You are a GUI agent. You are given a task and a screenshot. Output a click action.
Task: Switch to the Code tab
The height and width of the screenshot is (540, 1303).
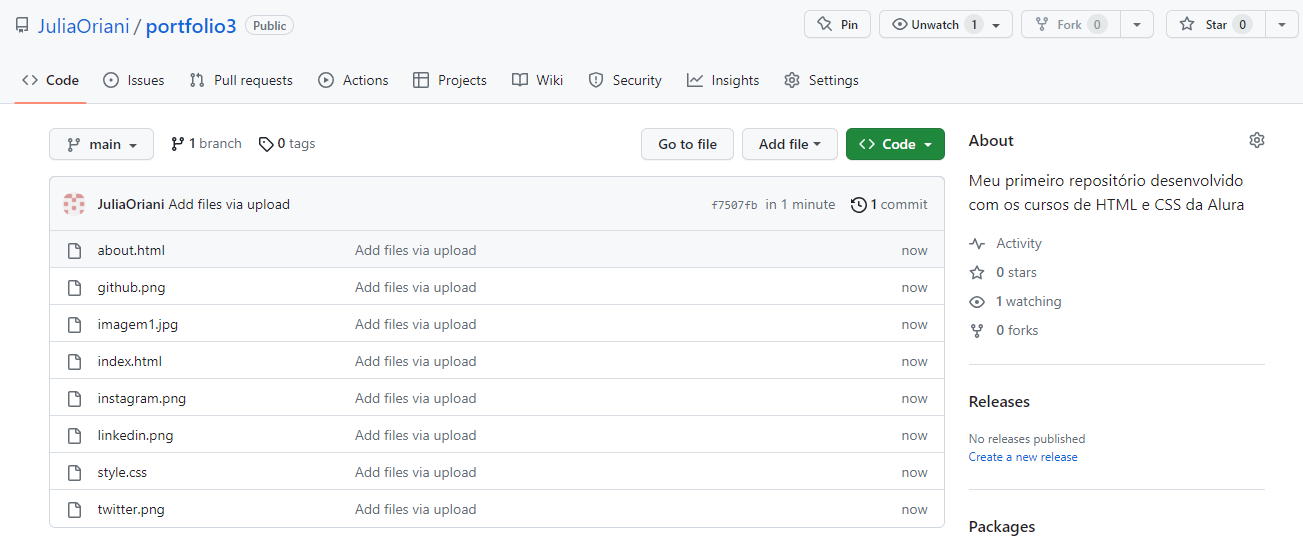click(50, 80)
